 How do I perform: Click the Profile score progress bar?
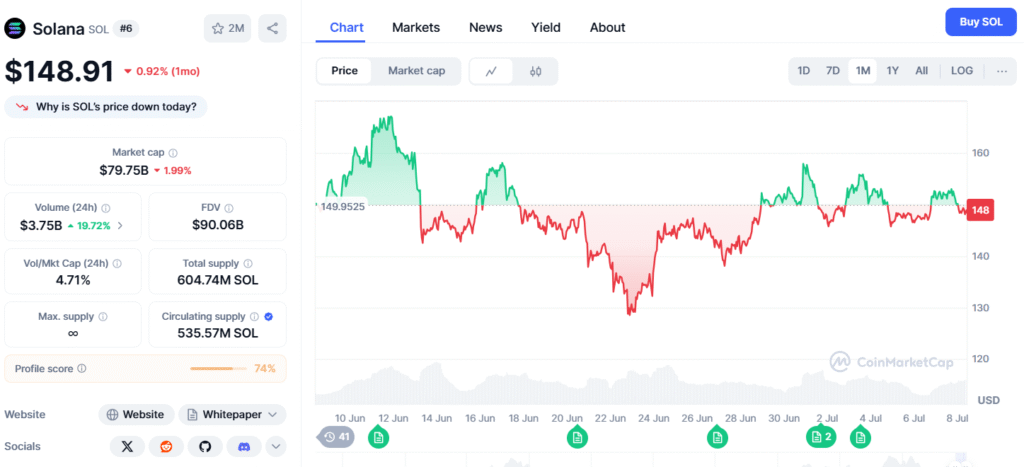pyautogui.click(x=218, y=369)
